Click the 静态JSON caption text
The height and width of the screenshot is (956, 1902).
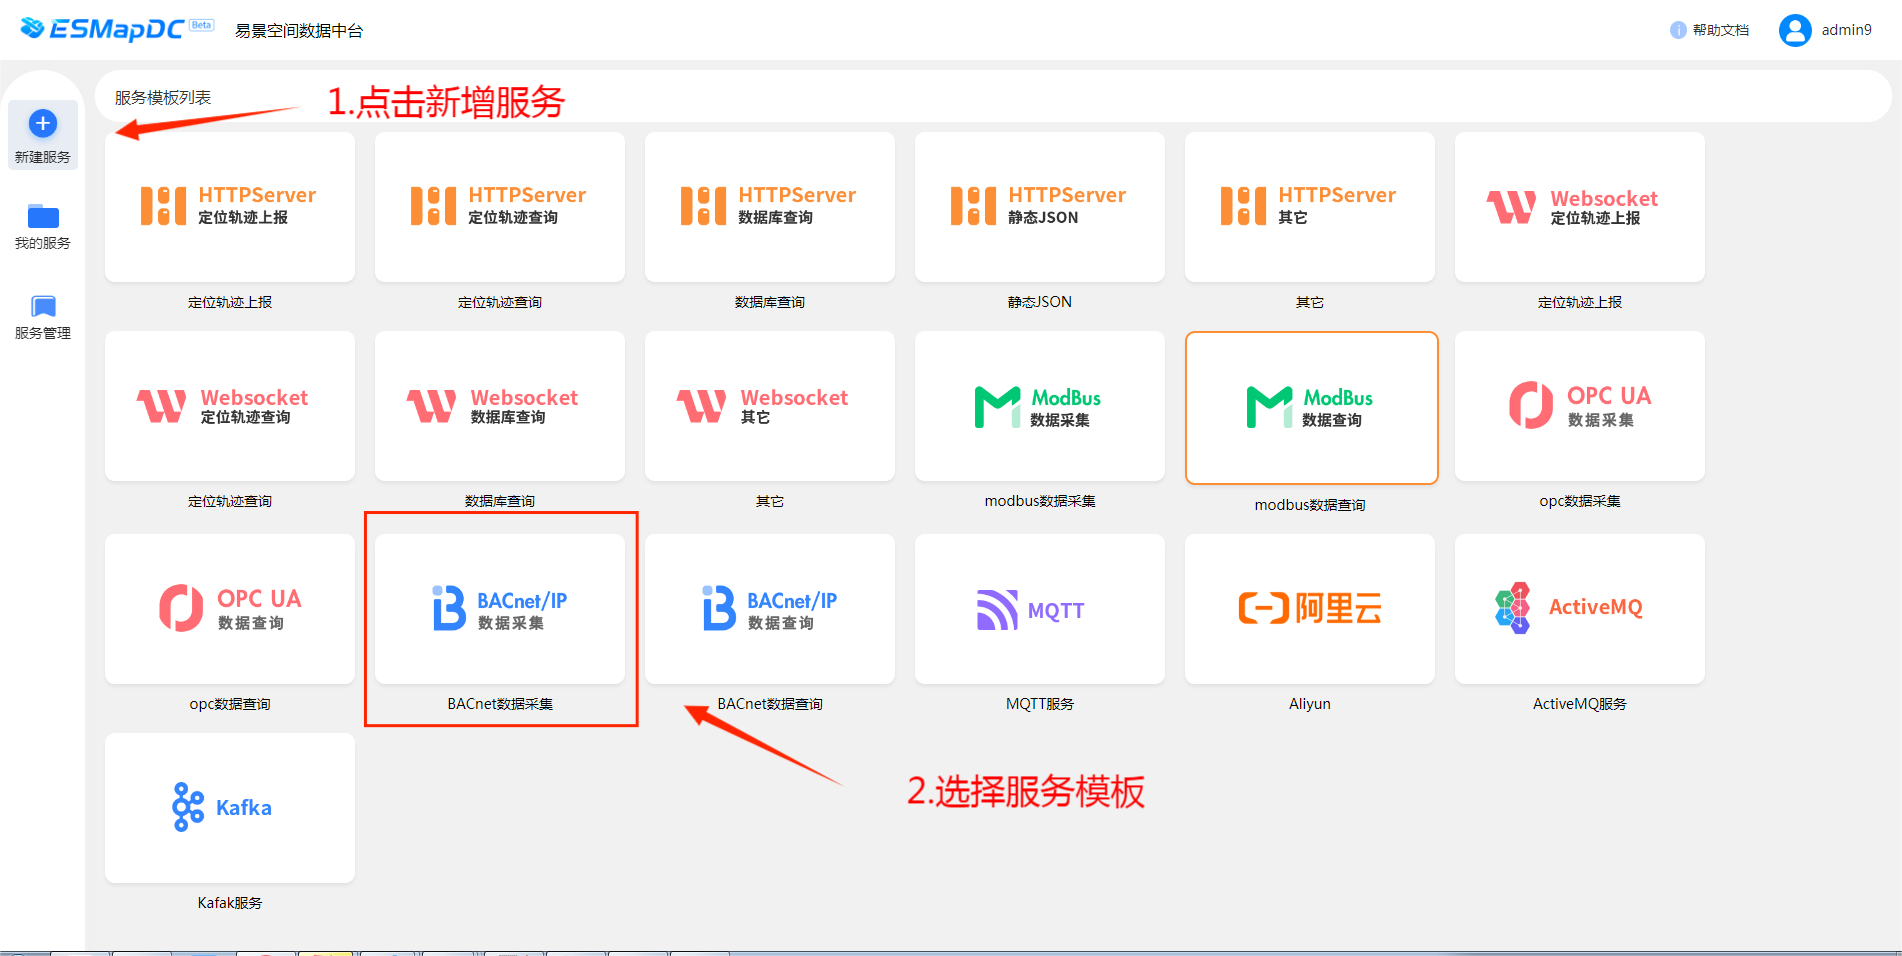pos(1040,302)
